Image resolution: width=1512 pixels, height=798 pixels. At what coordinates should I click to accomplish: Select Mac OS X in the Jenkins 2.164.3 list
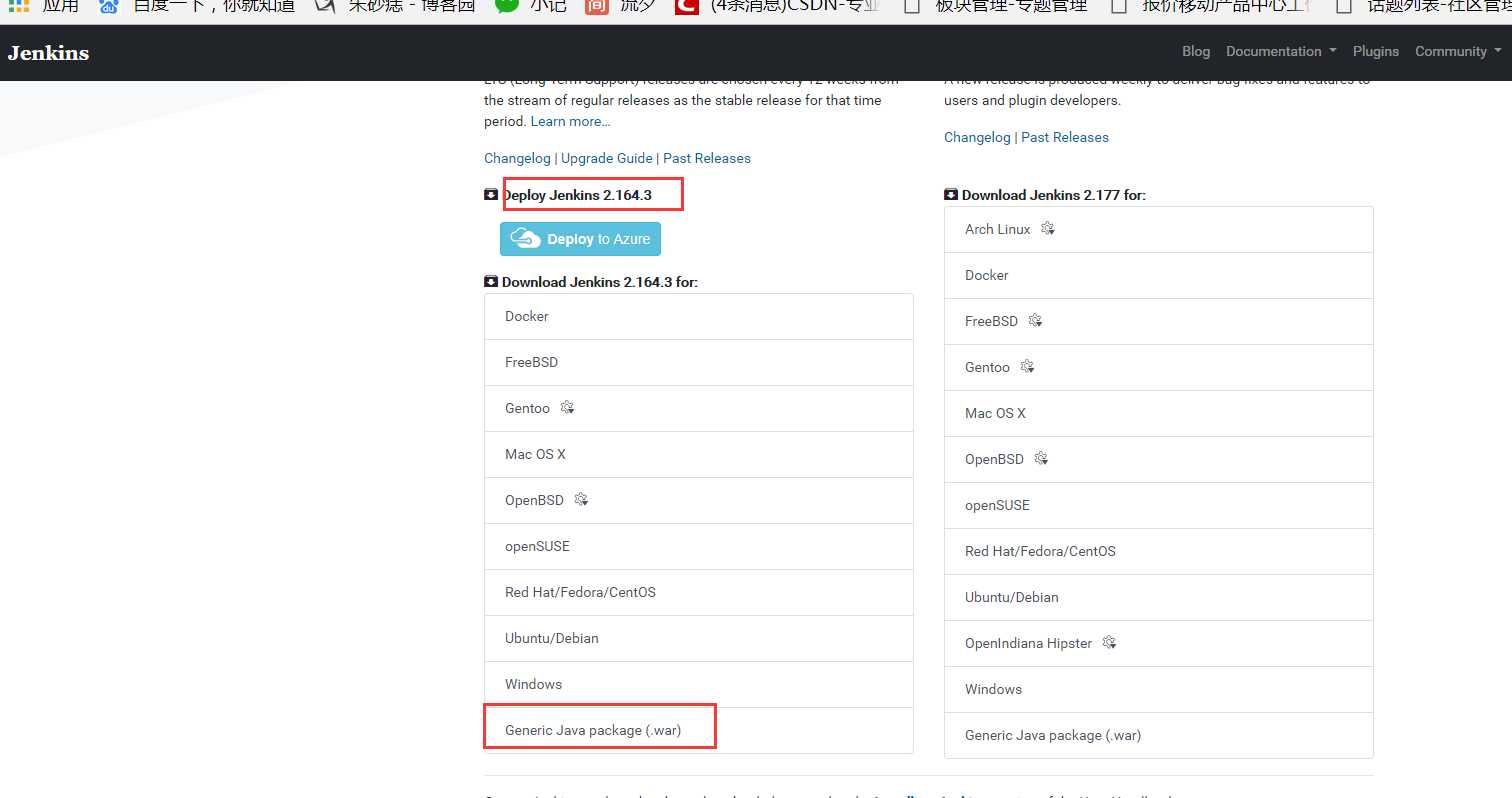click(x=699, y=454)
